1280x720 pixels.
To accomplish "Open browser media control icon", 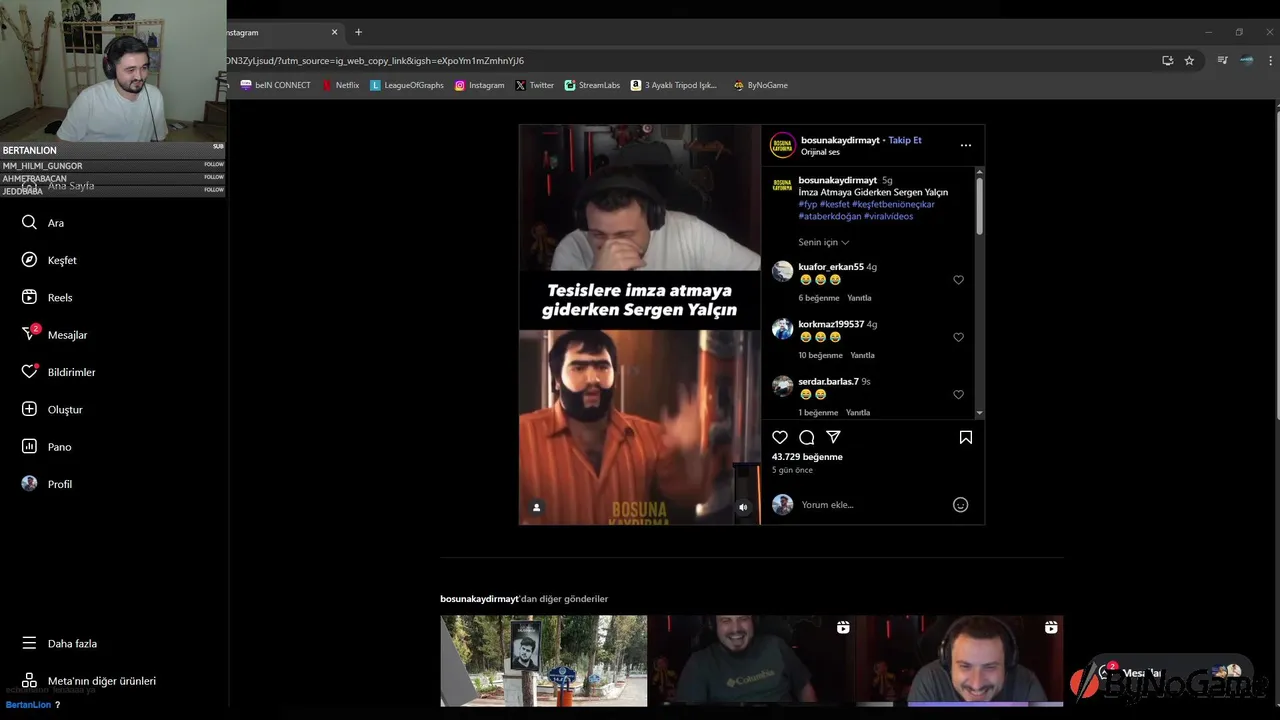I will 1222,60.
